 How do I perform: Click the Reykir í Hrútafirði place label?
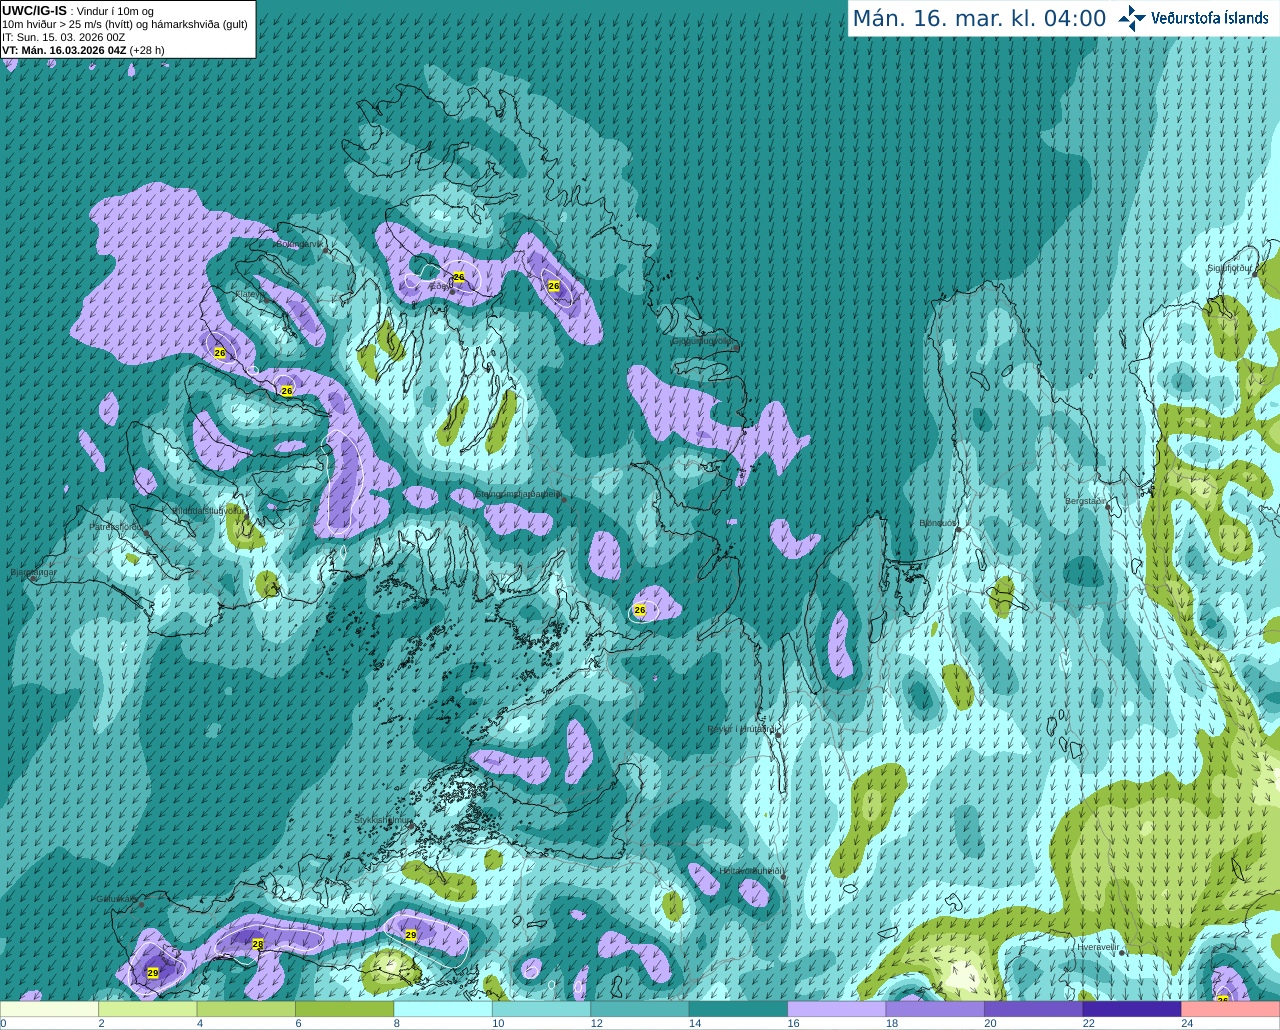(x=741, y=729)
